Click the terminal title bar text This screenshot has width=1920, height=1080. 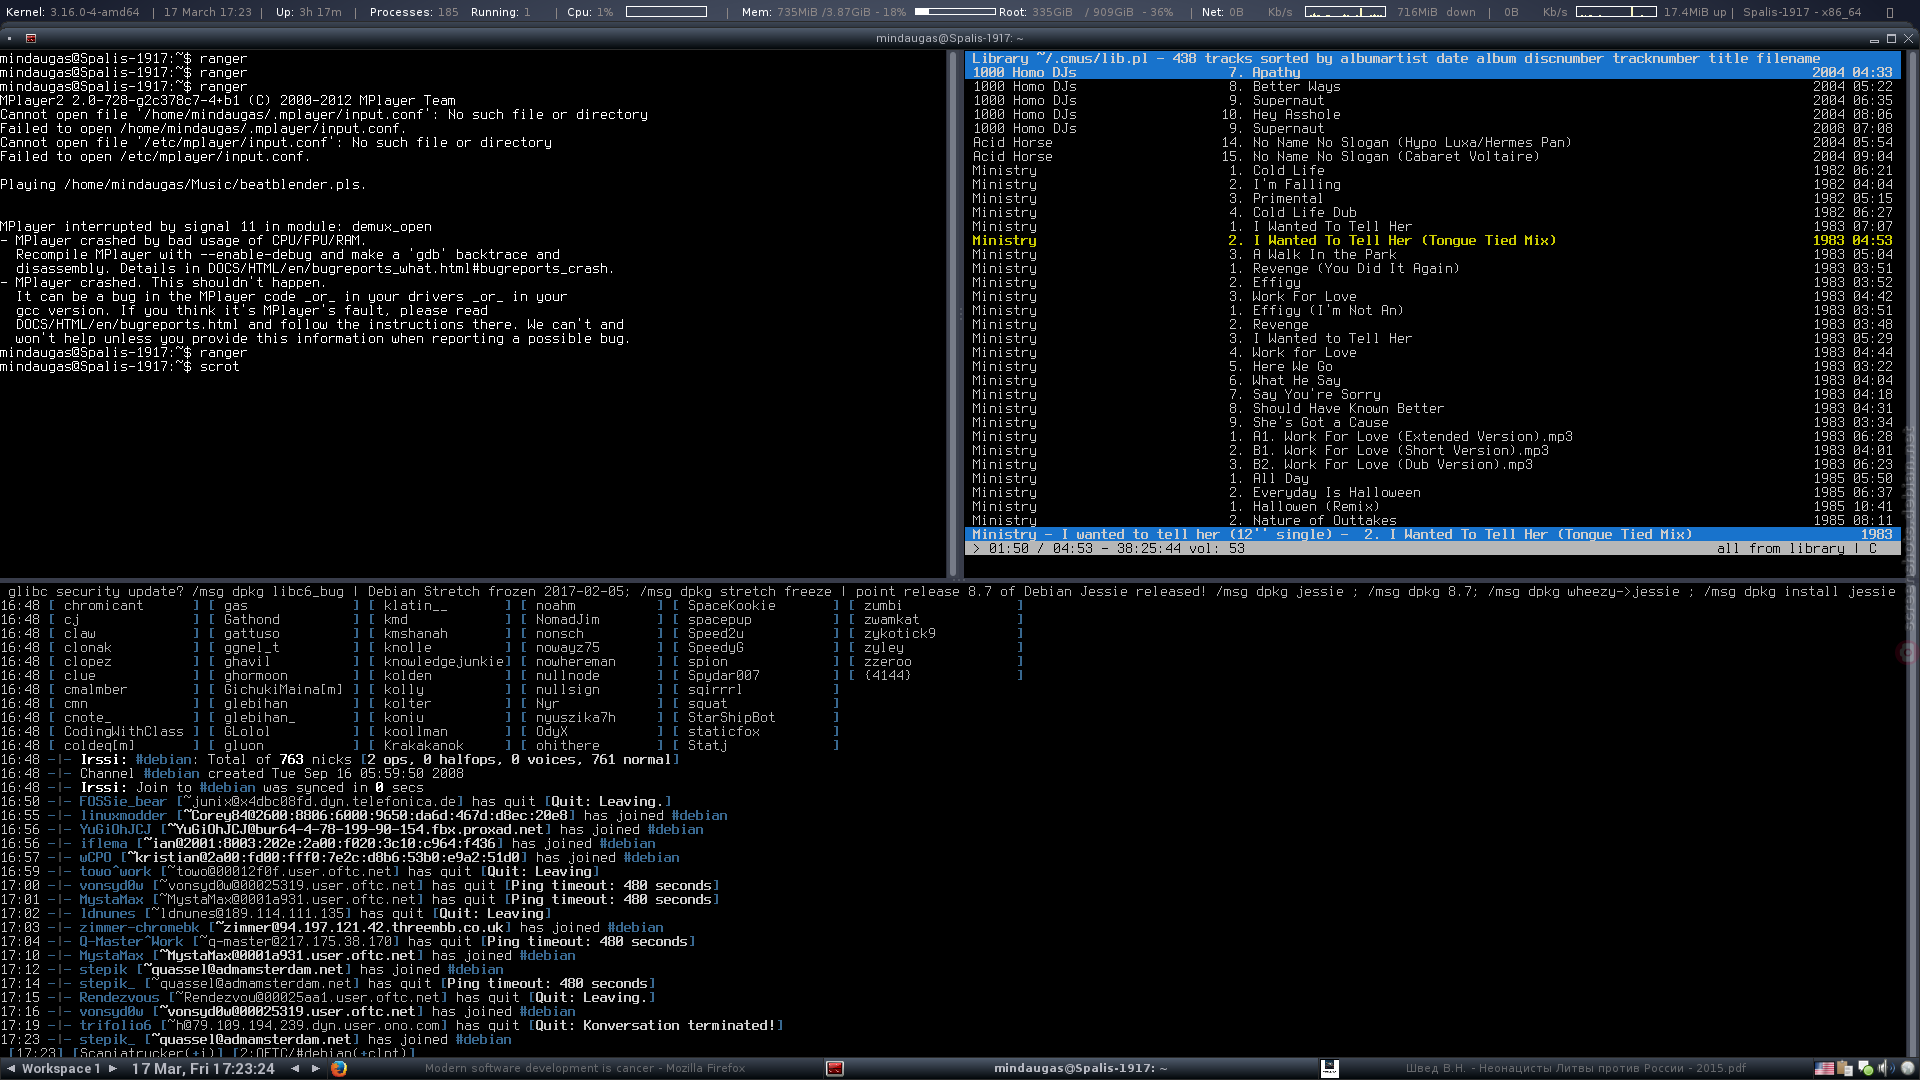coord(950,38)
